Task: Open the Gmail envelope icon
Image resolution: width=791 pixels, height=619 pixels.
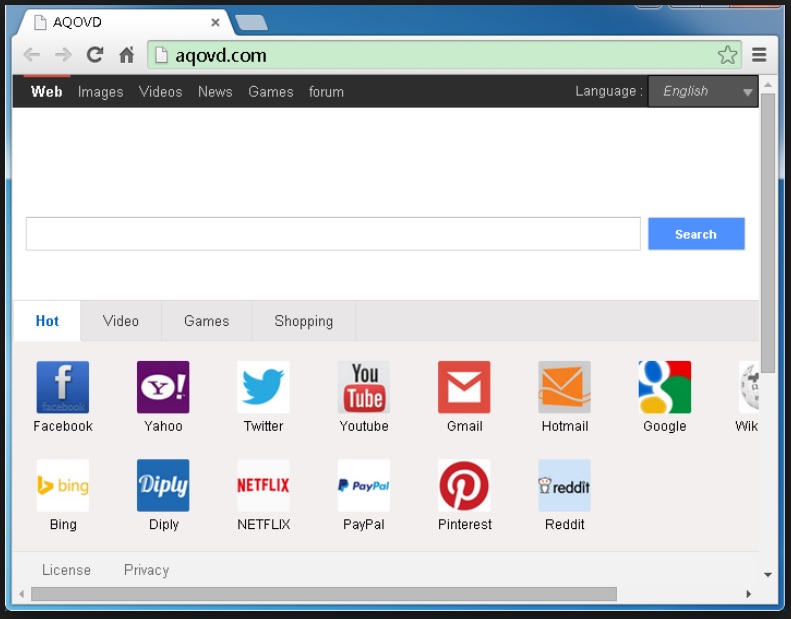Action: tap(464, 387)
